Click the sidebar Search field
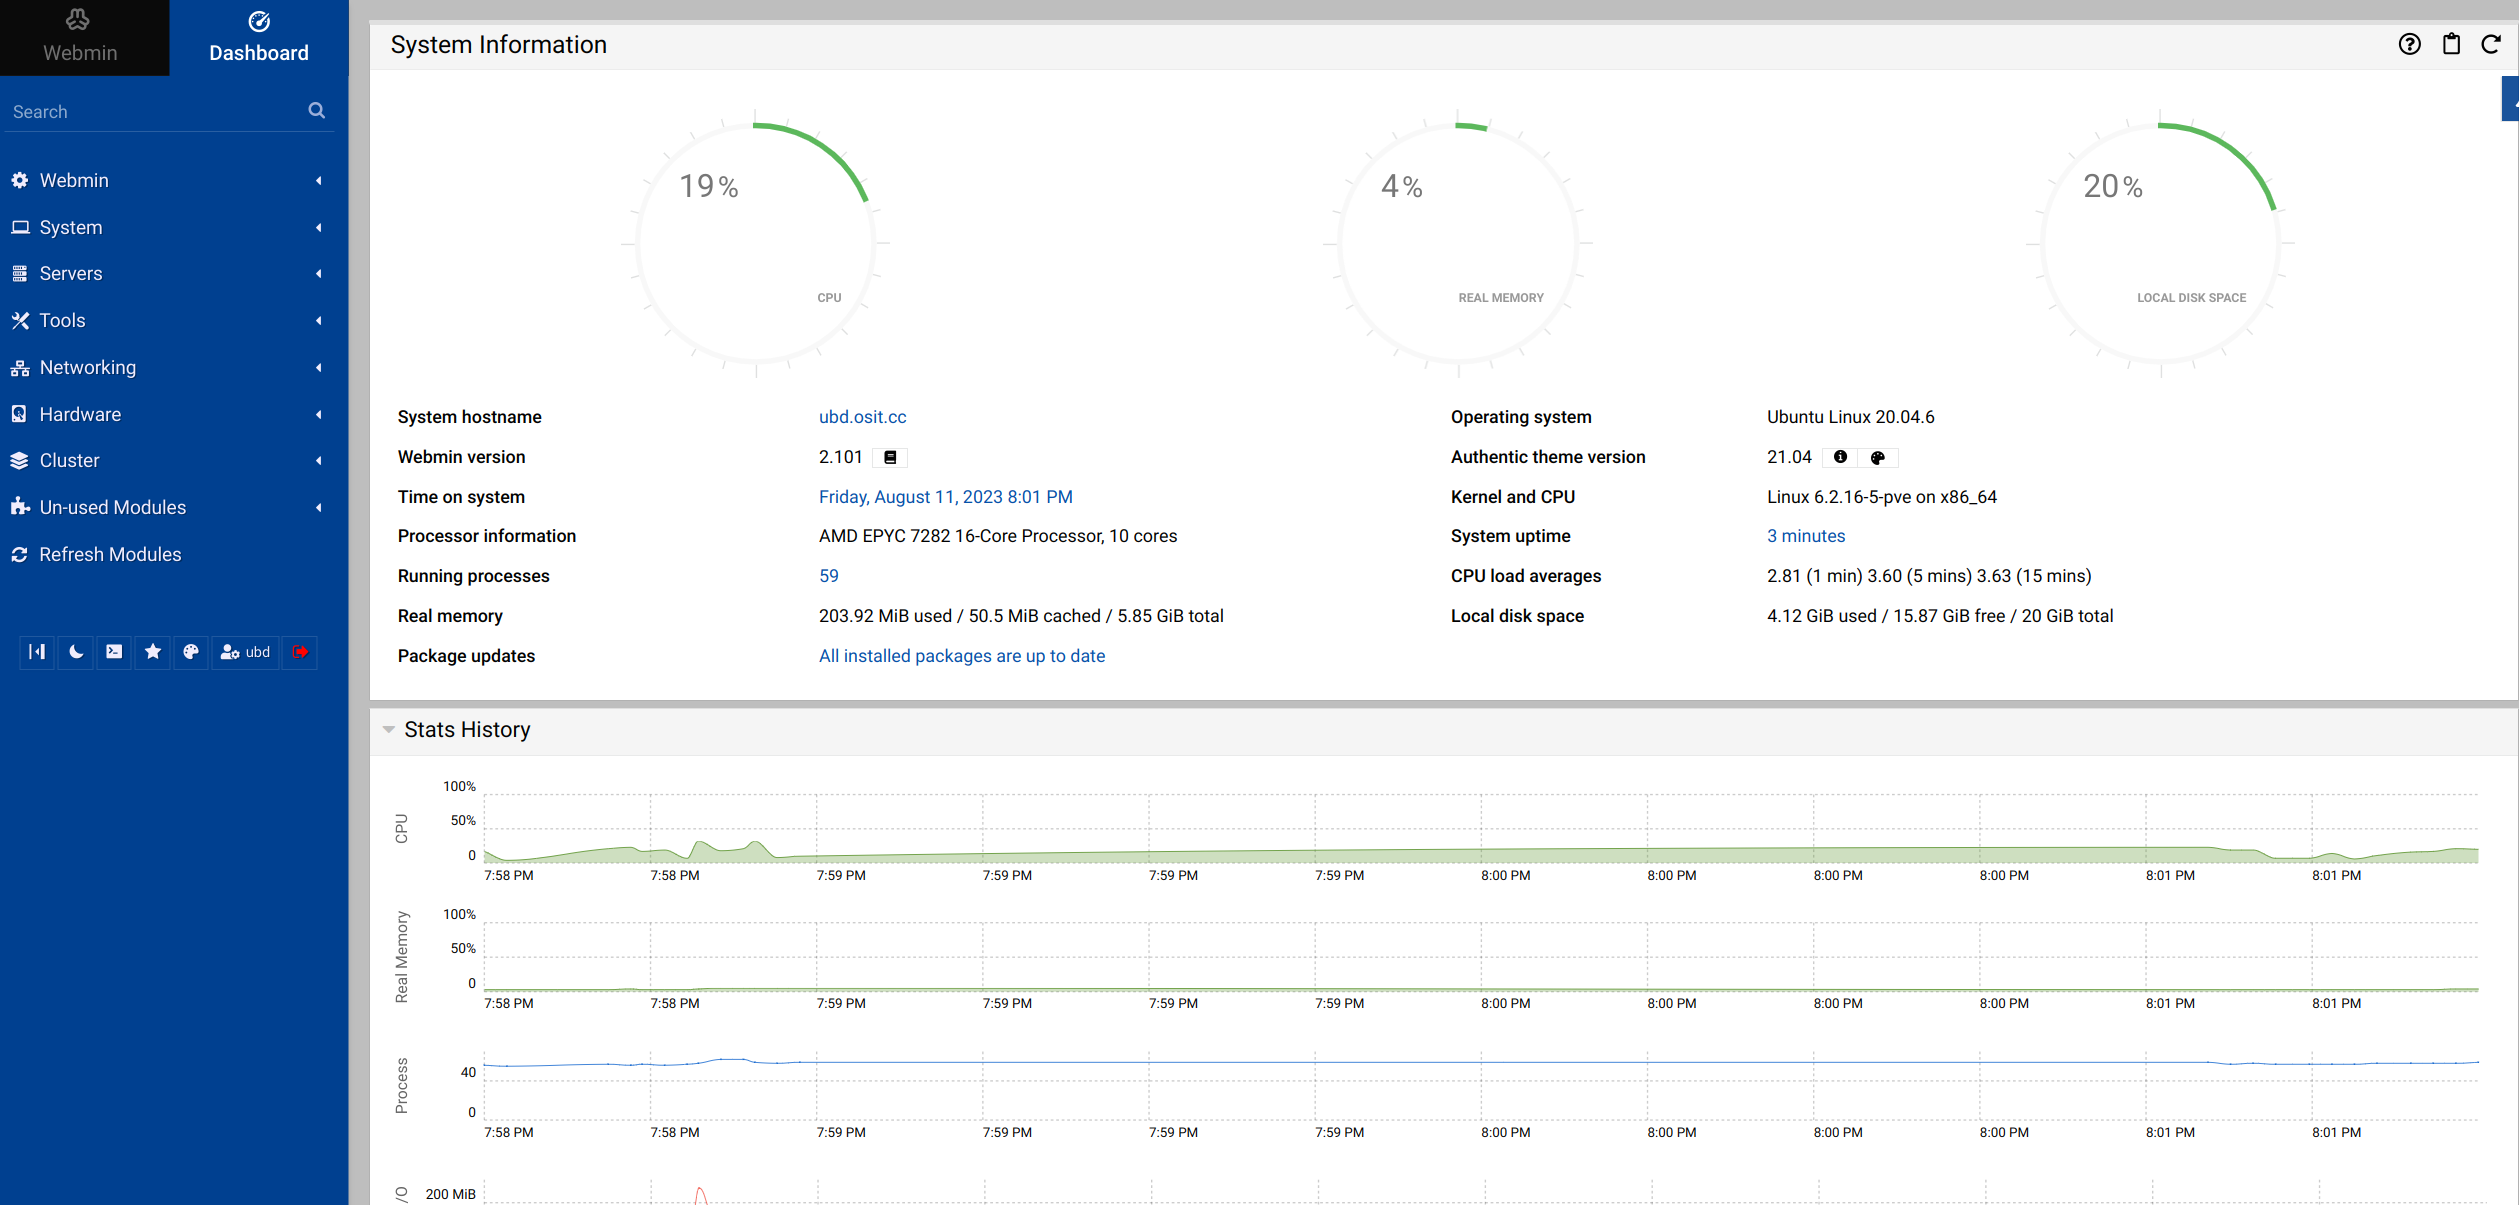This screenshot has height=1205, width=2519. (155, 112)
